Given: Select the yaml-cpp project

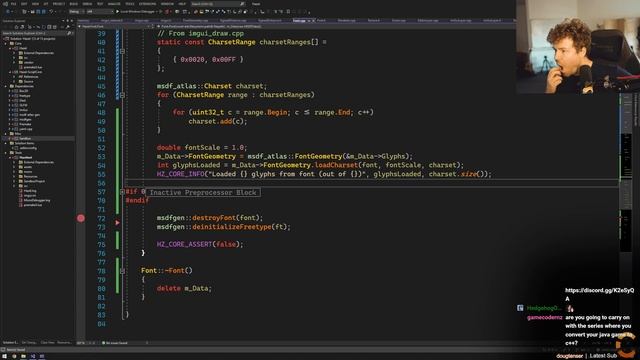Looking at the screenshot, I should tap(26, 129).
